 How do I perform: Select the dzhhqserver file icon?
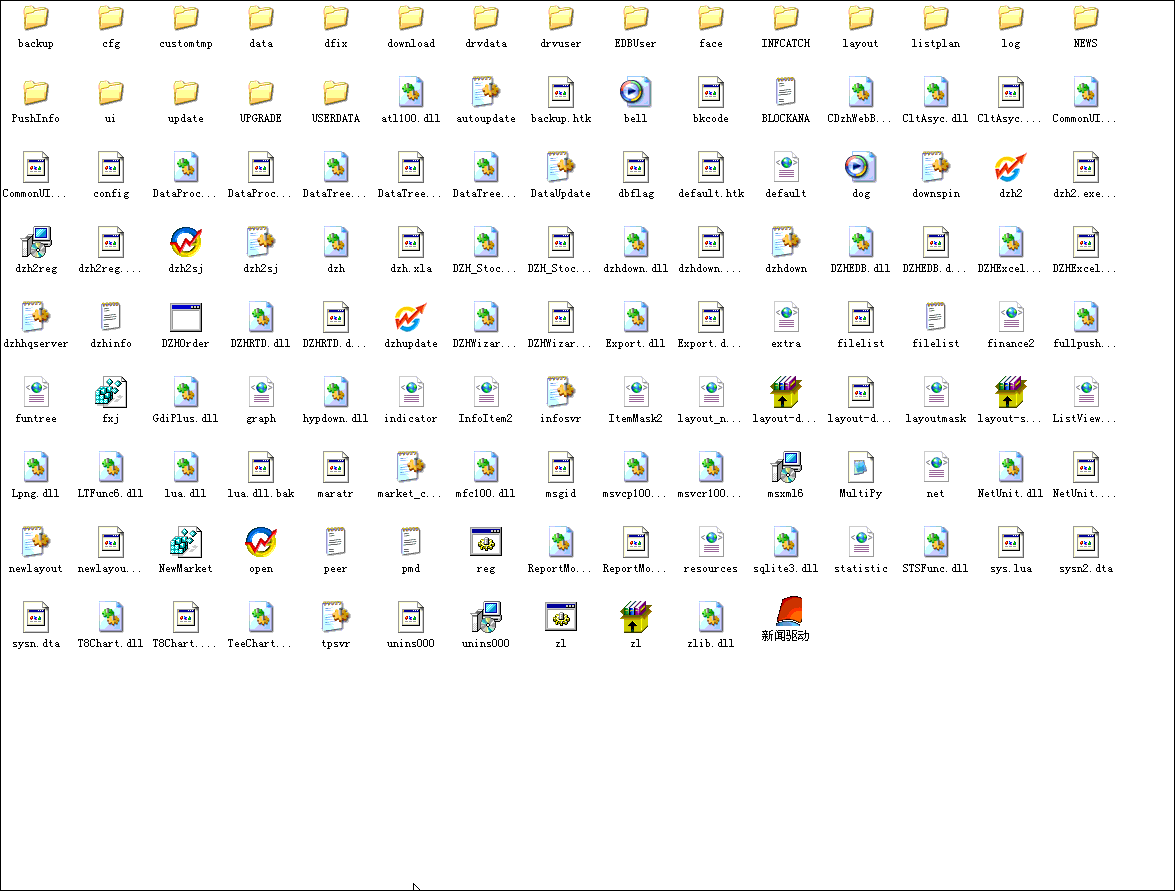36,317
